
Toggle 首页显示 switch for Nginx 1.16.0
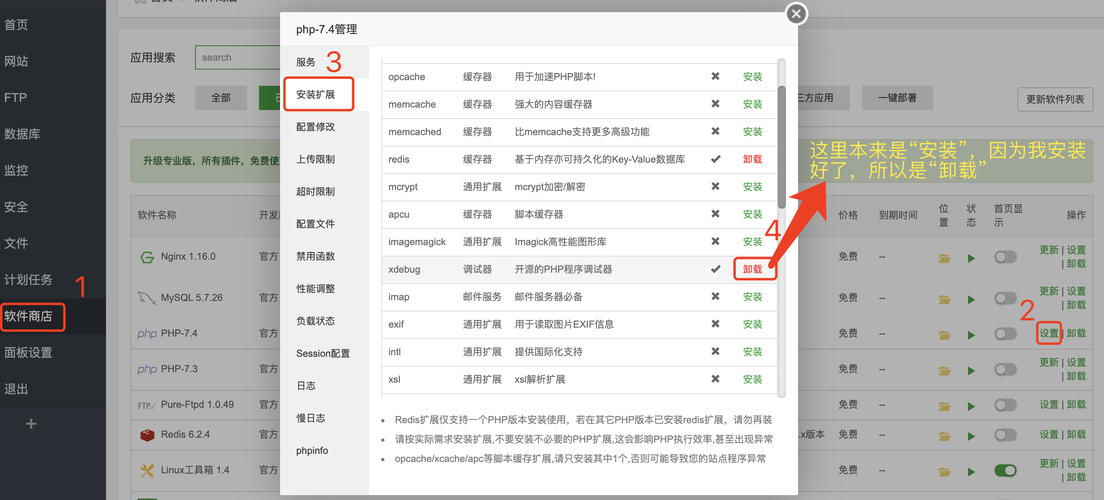(x=1005, y=258)
